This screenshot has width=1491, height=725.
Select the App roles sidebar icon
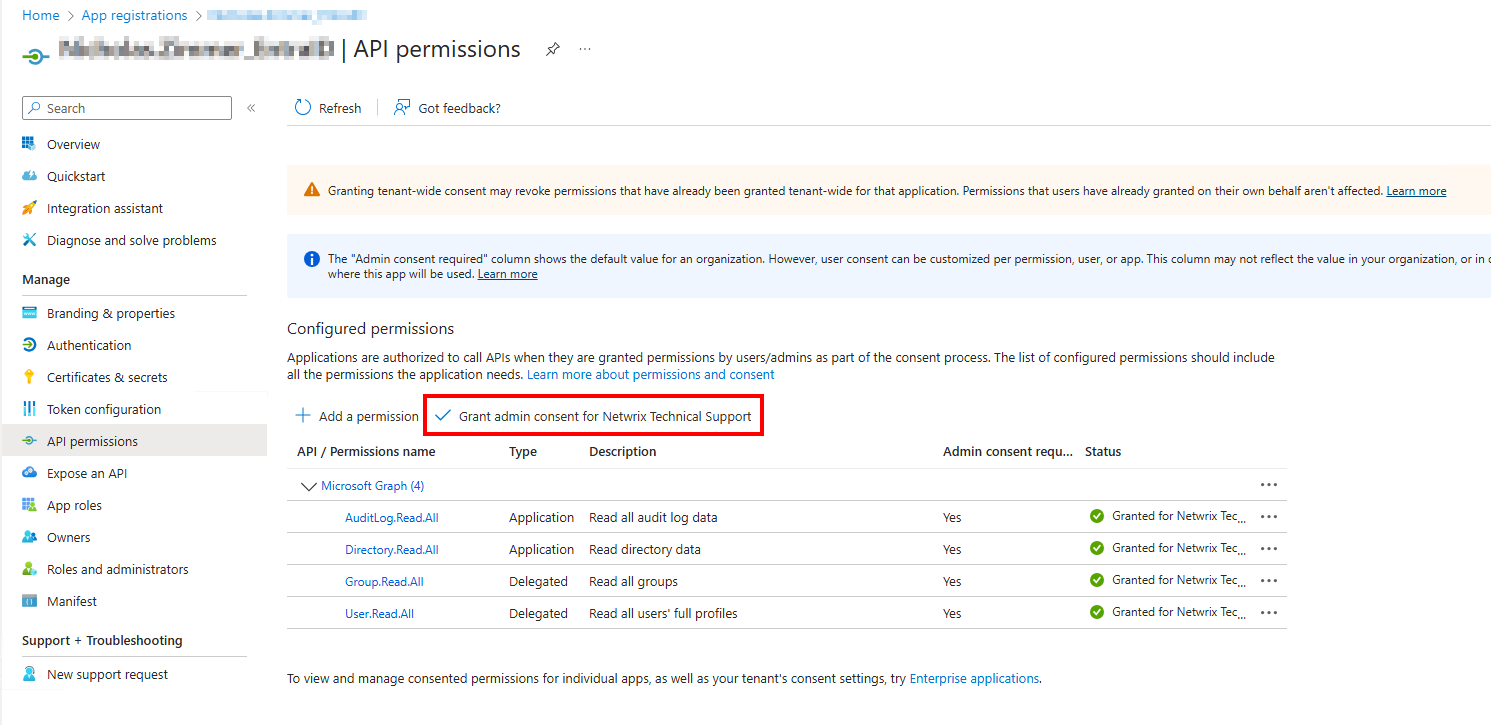30,505
